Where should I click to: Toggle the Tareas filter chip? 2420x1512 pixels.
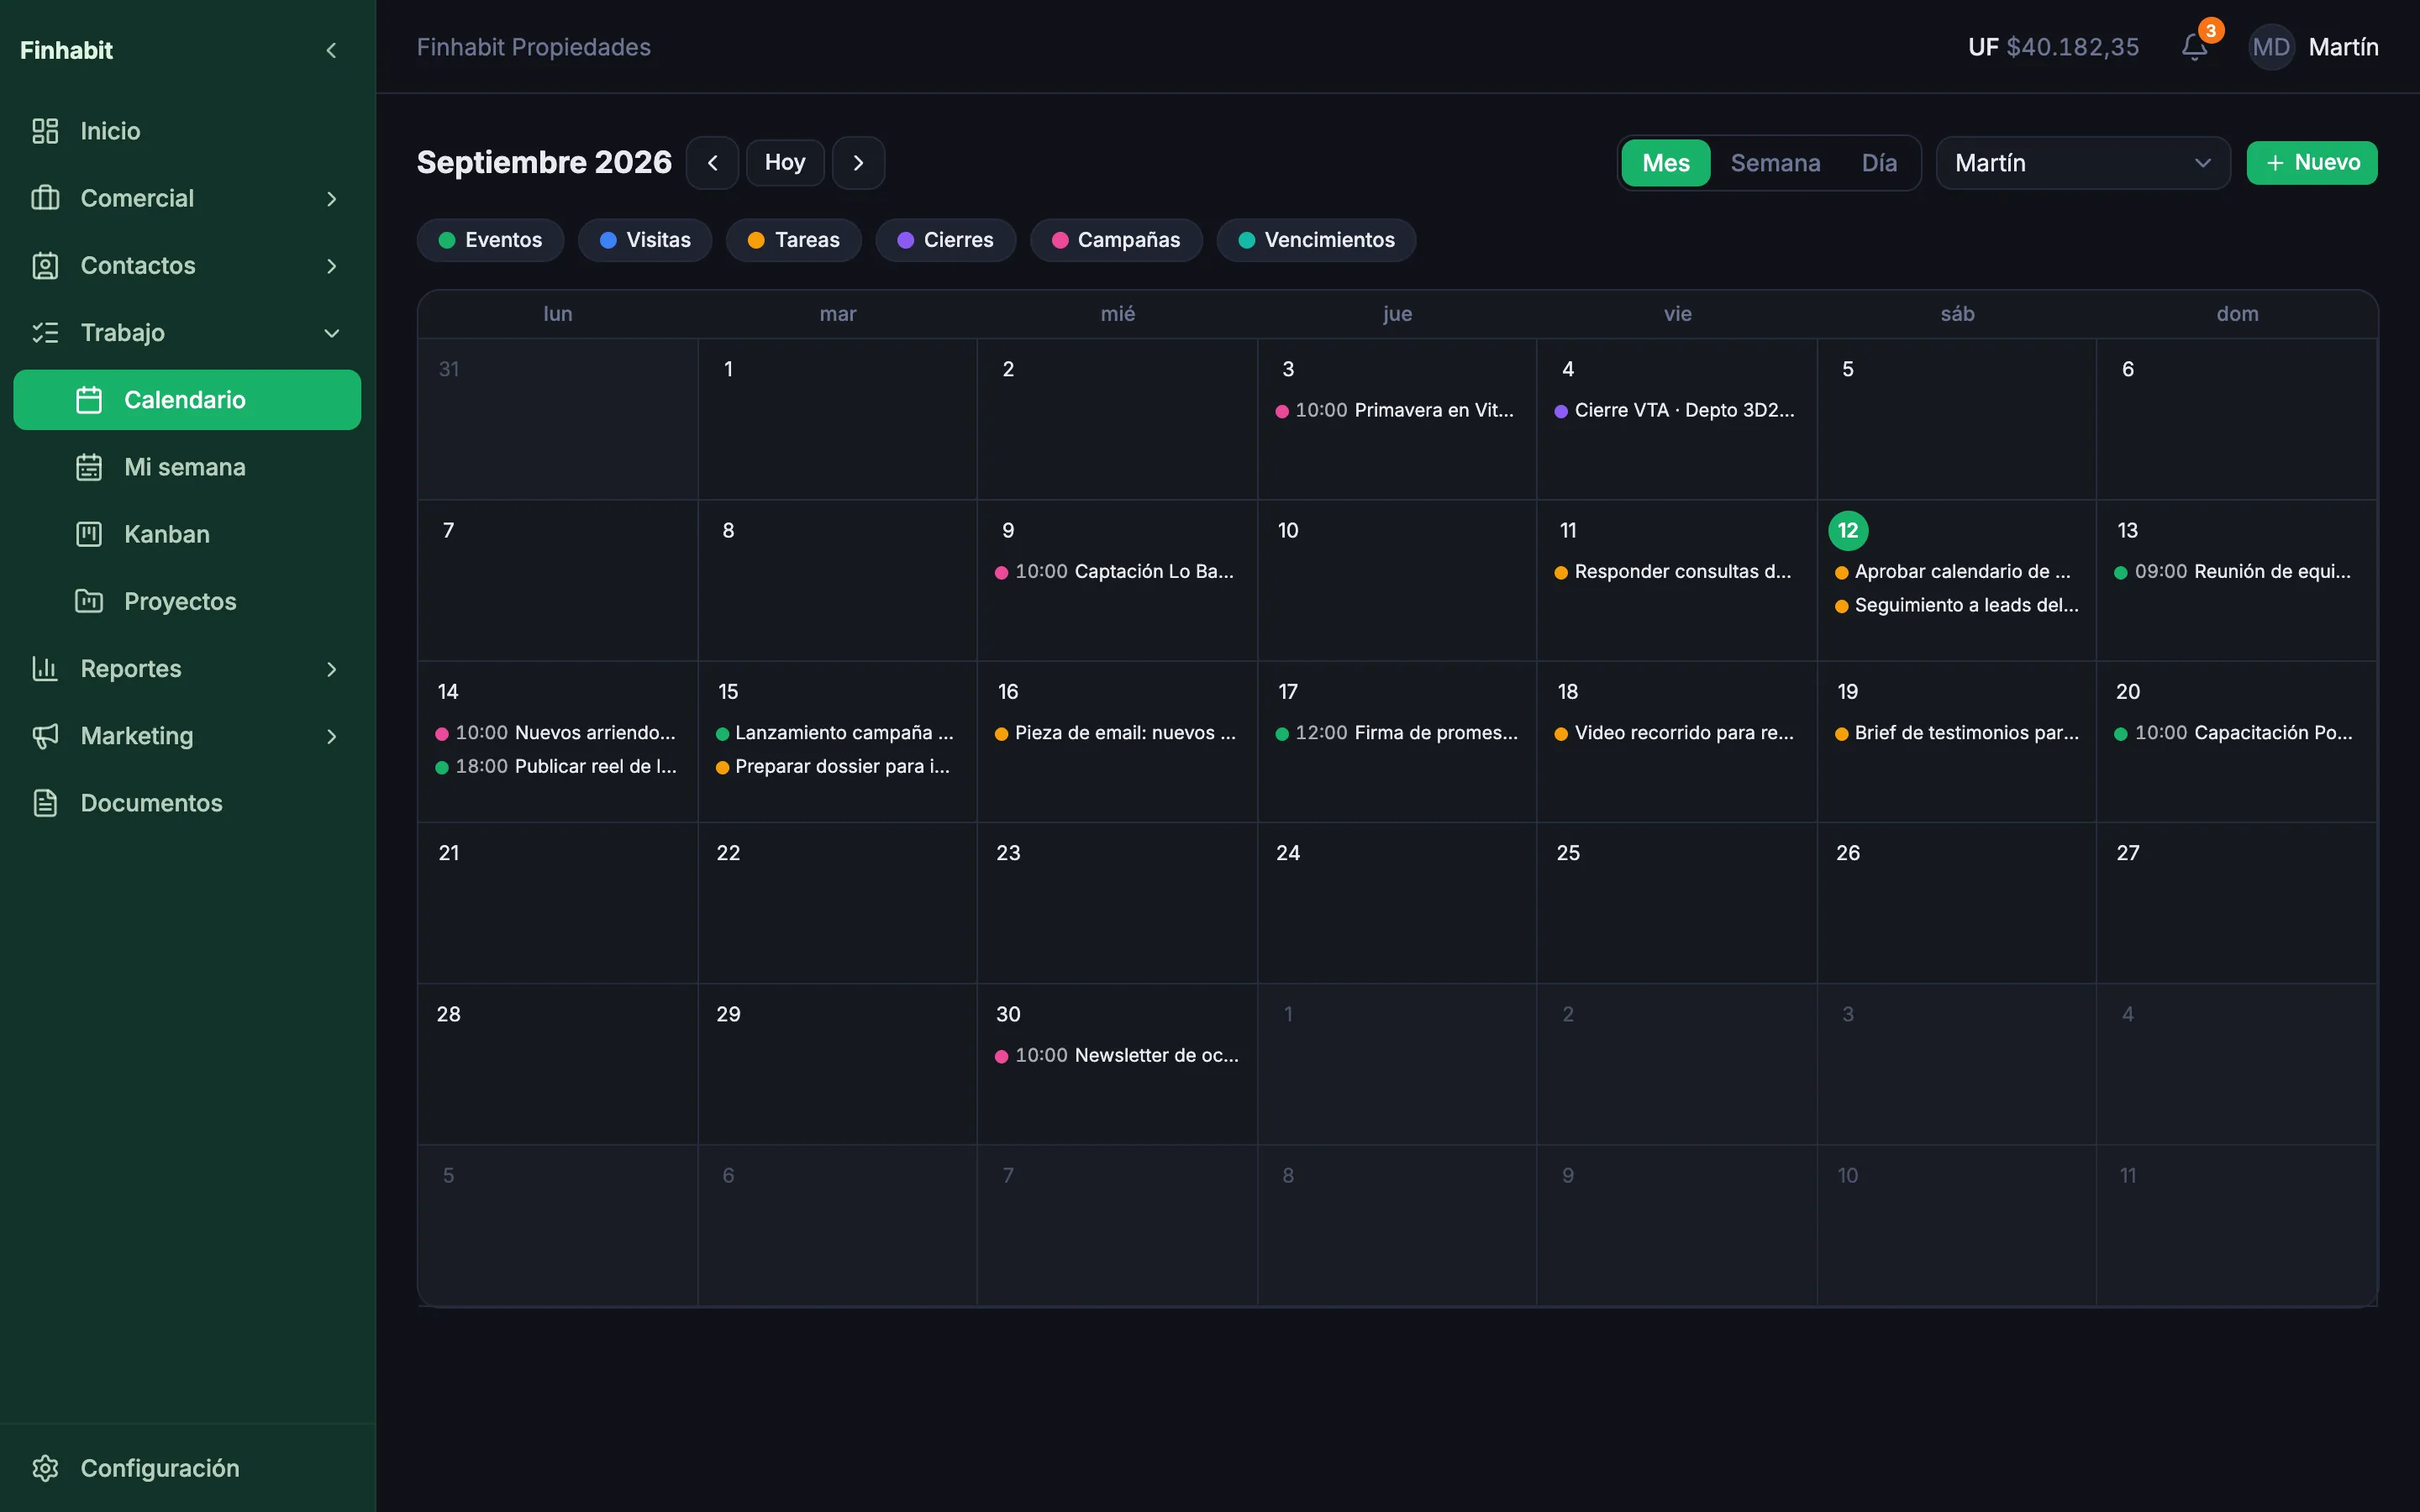click(794, 240)
